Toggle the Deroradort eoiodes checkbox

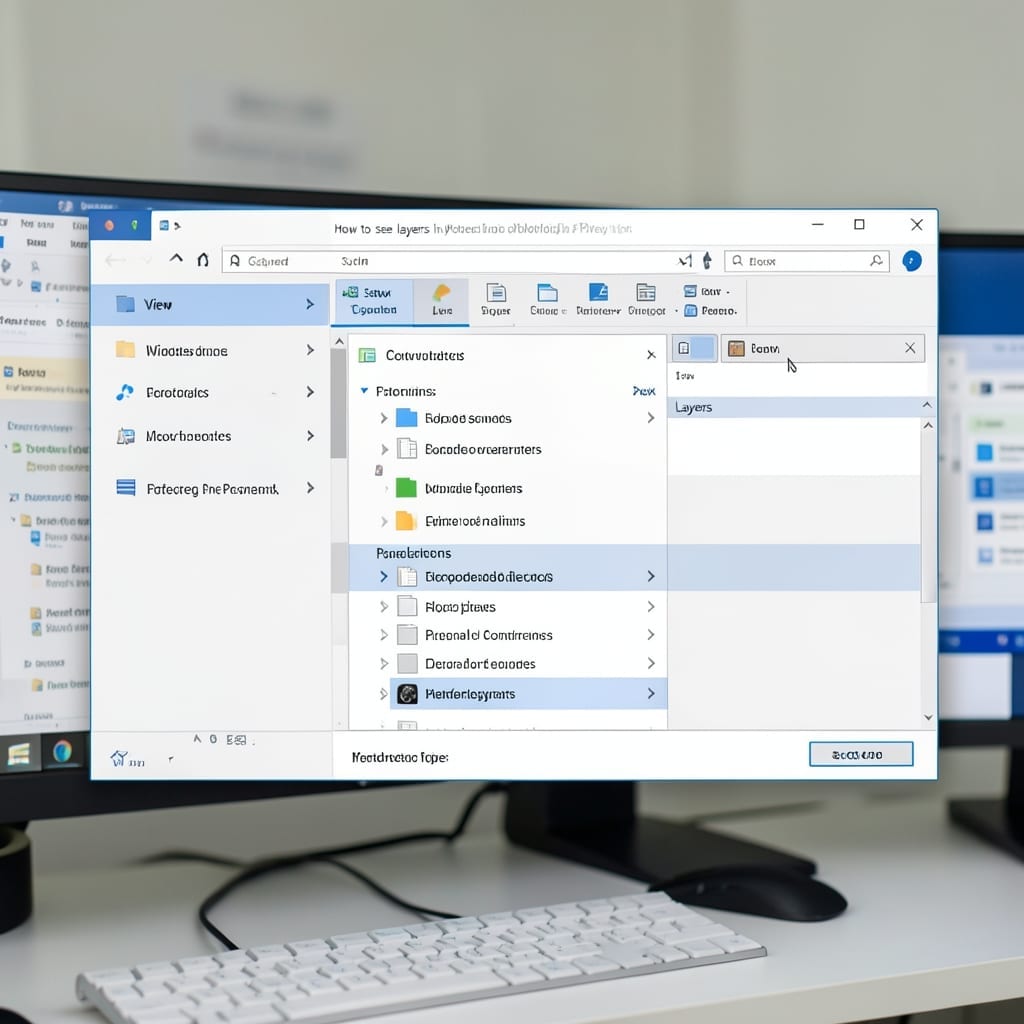[x=408, y=664]
